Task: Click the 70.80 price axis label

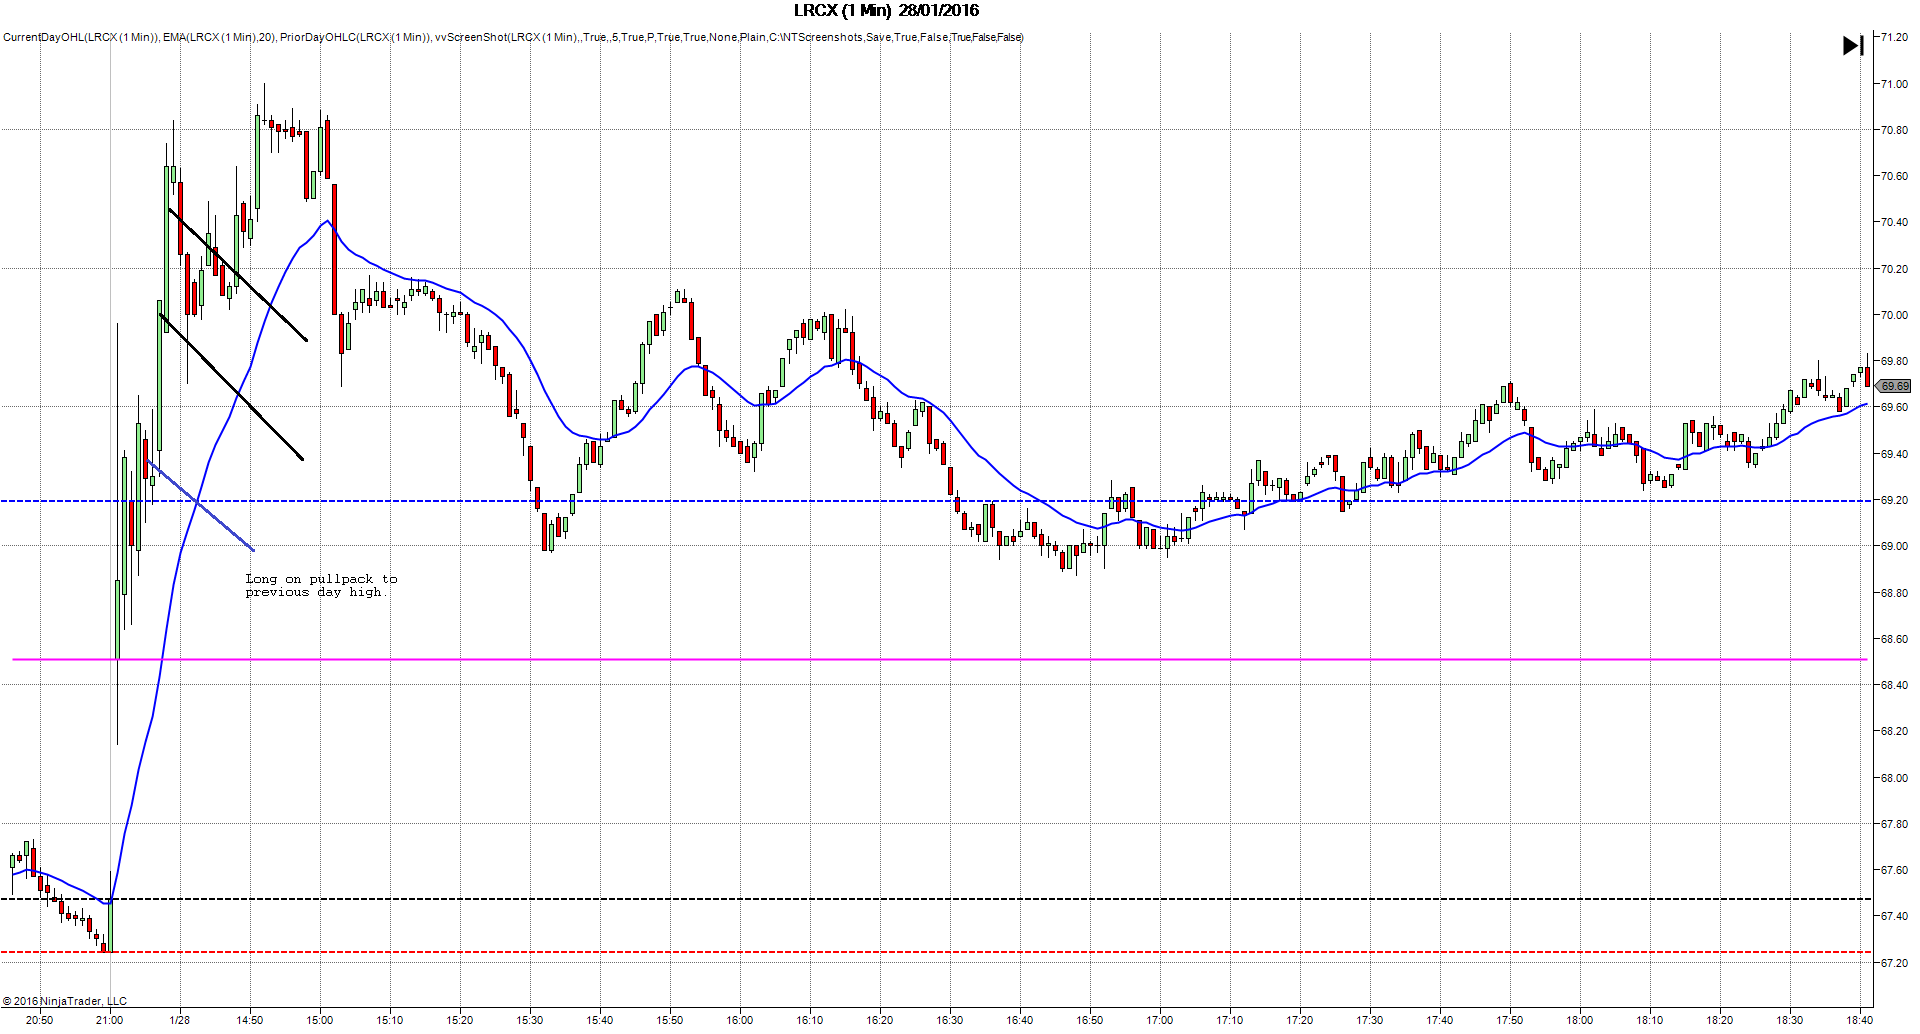Action: click(x=1894, y=130)
